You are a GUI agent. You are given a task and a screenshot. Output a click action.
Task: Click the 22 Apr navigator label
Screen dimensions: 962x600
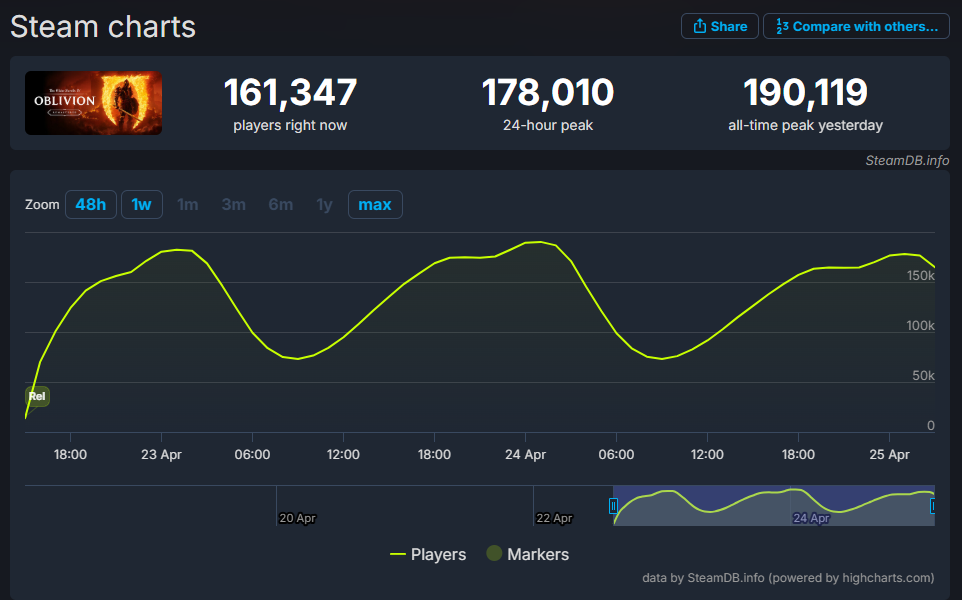click(x=554, y=518)
